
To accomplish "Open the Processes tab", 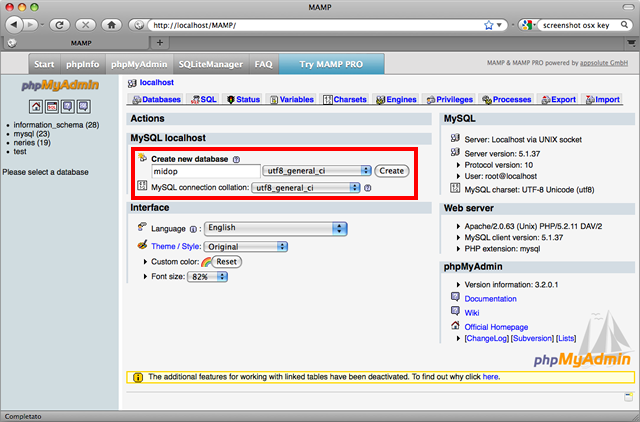I will [x=507, y=100].
